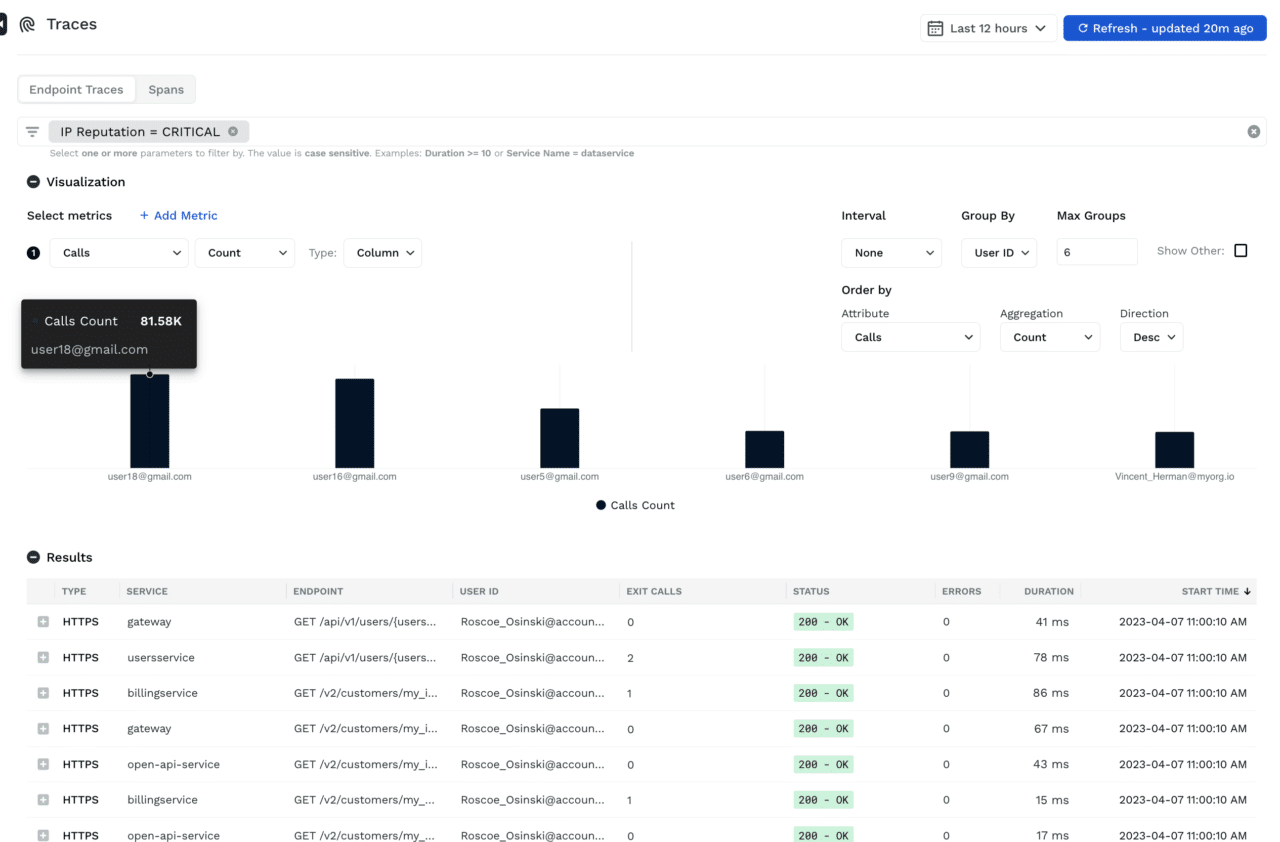The height and width of the screenshot is (842, 1280).
Task: Expand the usersservice trace row
Action: click(42, 657)
